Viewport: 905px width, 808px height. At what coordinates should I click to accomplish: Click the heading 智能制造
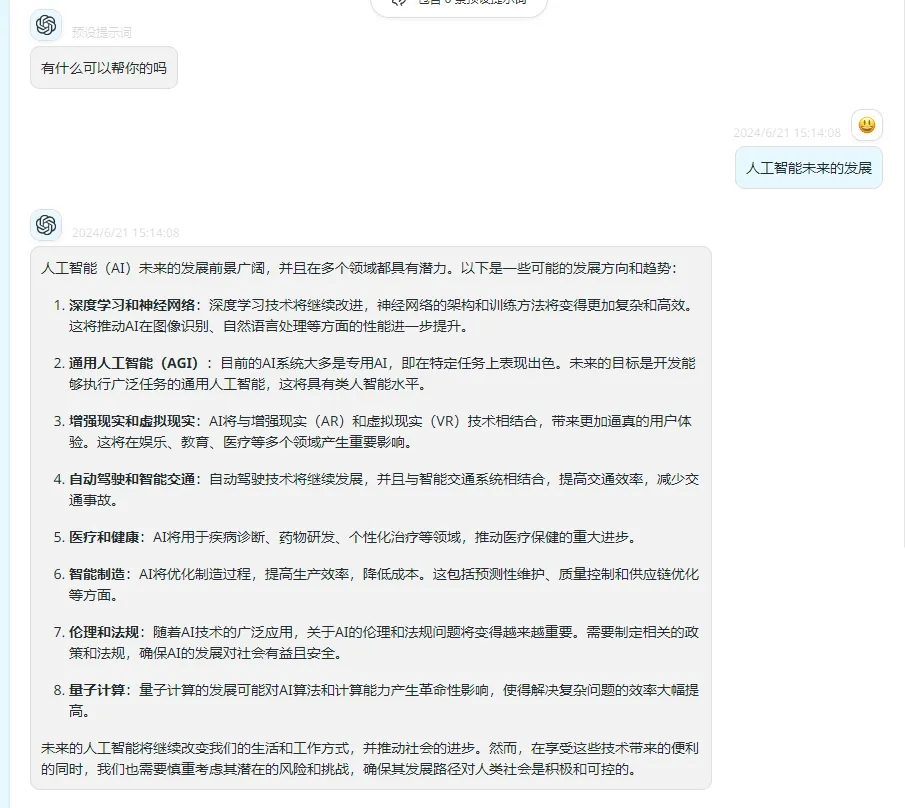[97, 574]
